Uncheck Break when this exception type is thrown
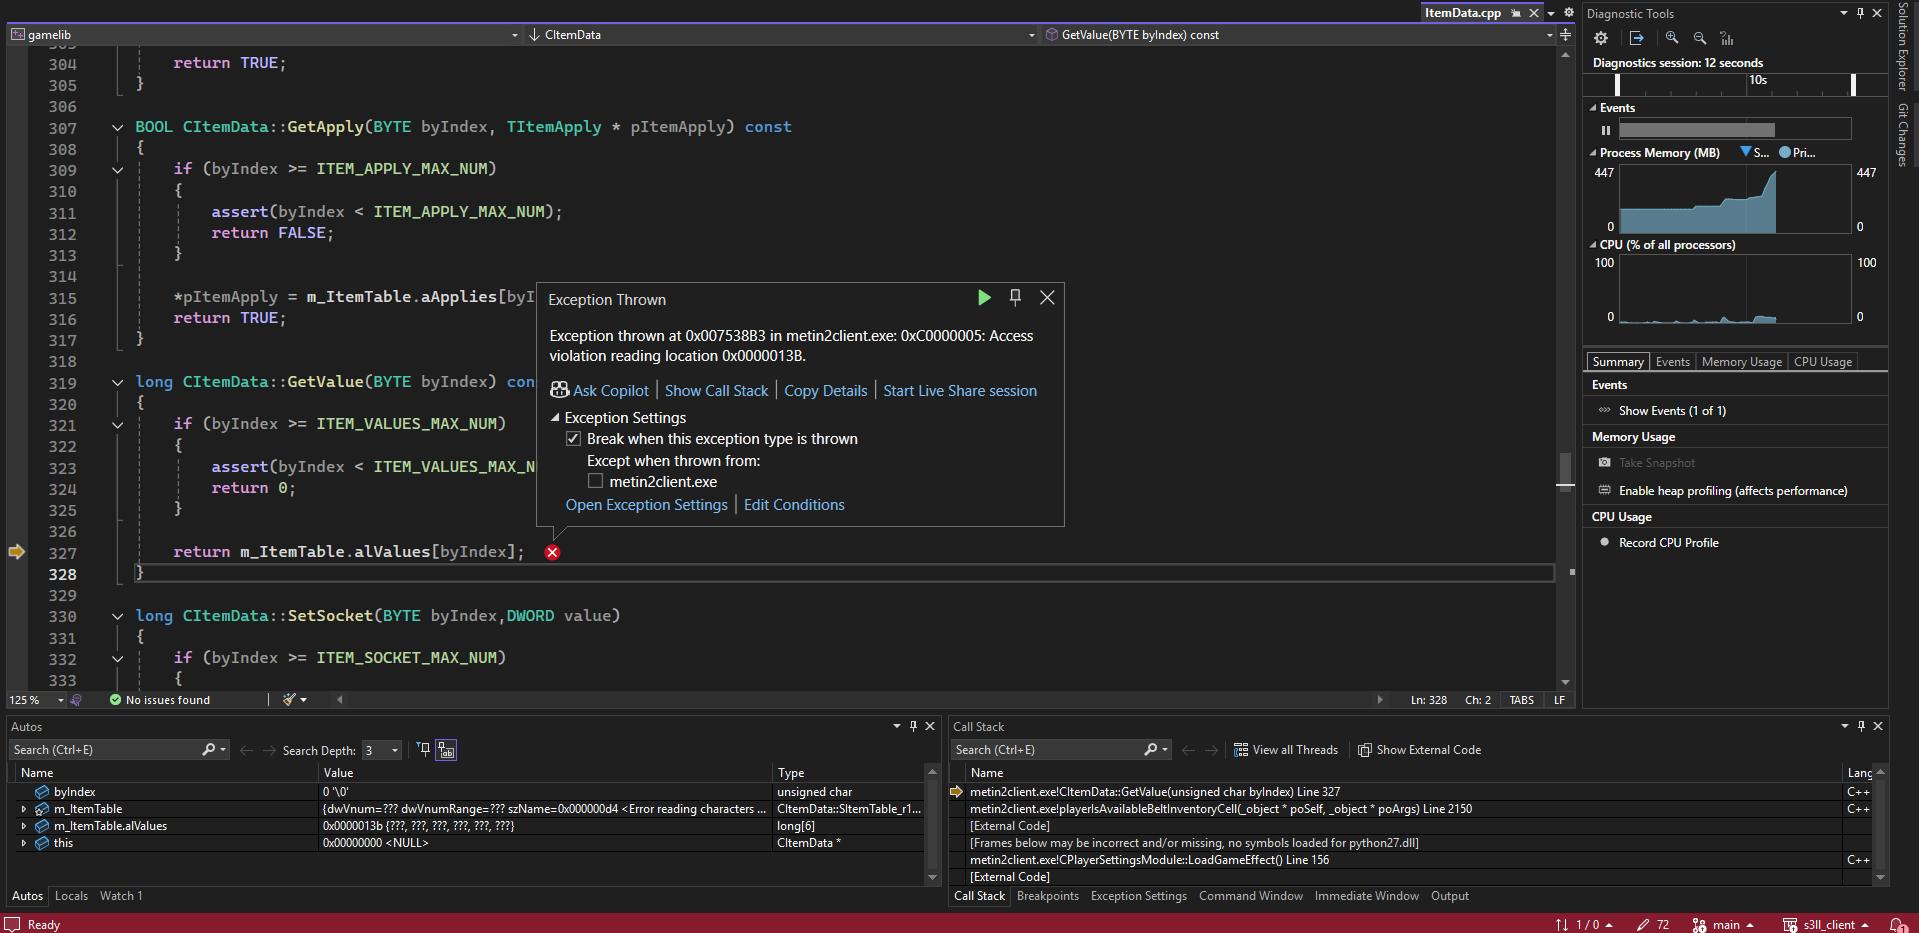The image size is (1919, 933). 574,439
